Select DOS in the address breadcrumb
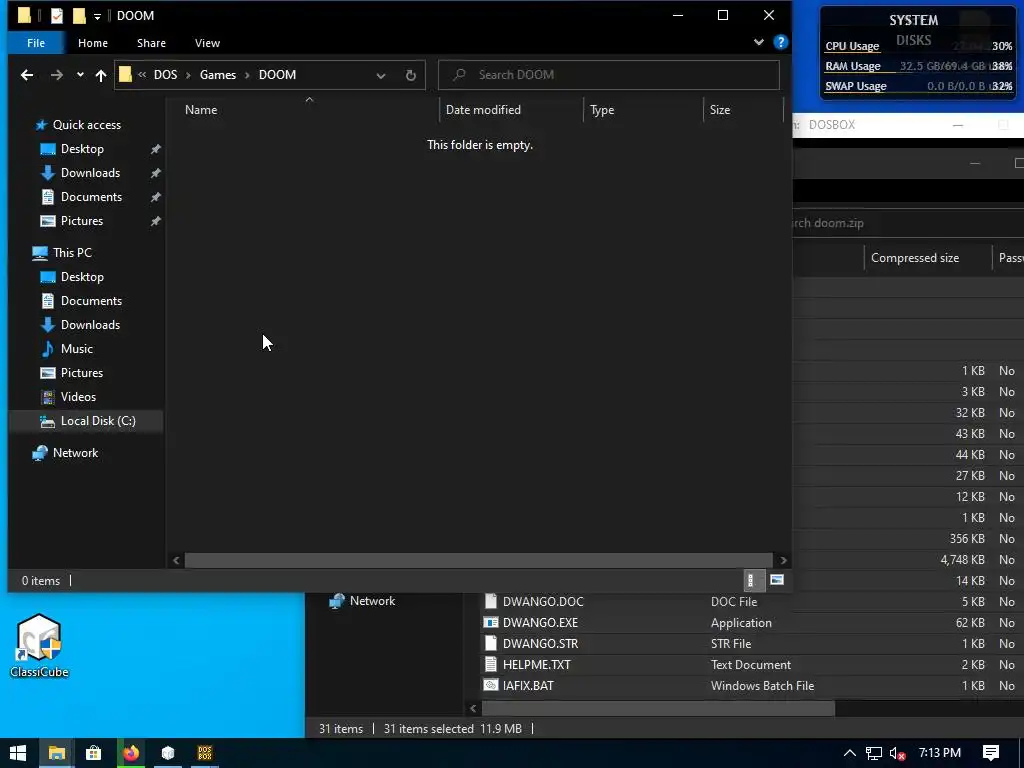 coord(165,75)
